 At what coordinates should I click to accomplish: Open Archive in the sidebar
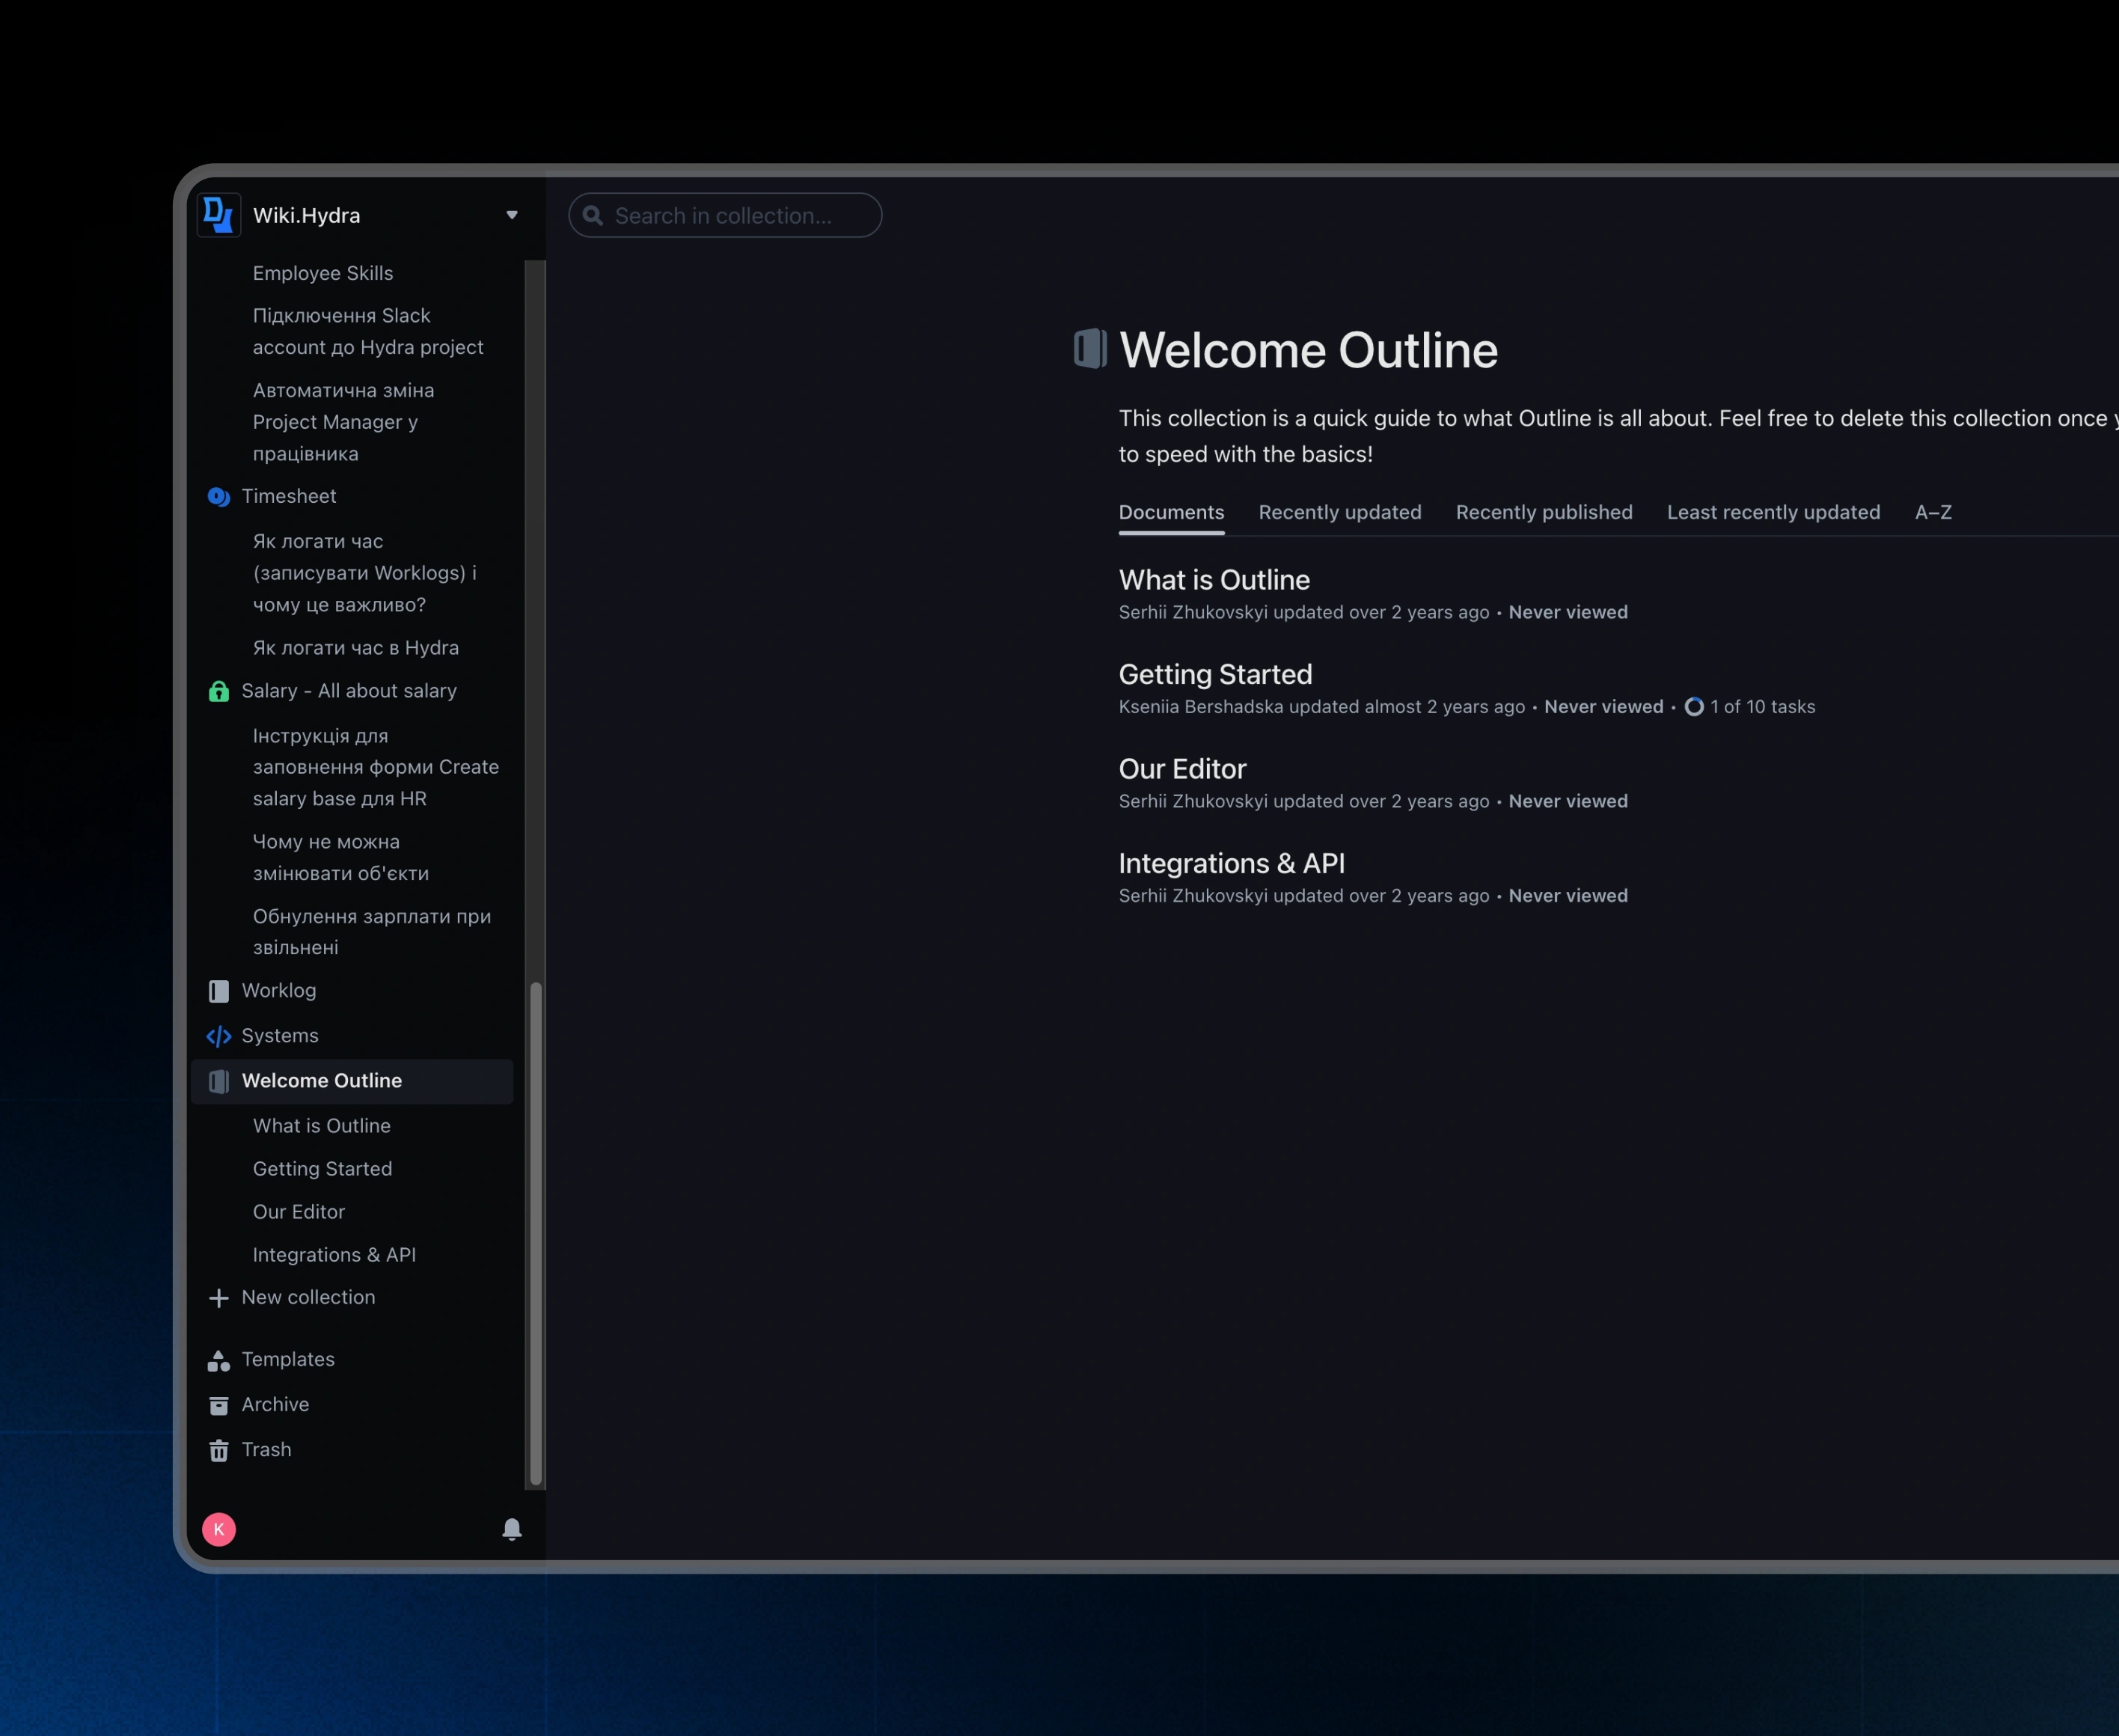(275, 1404)
